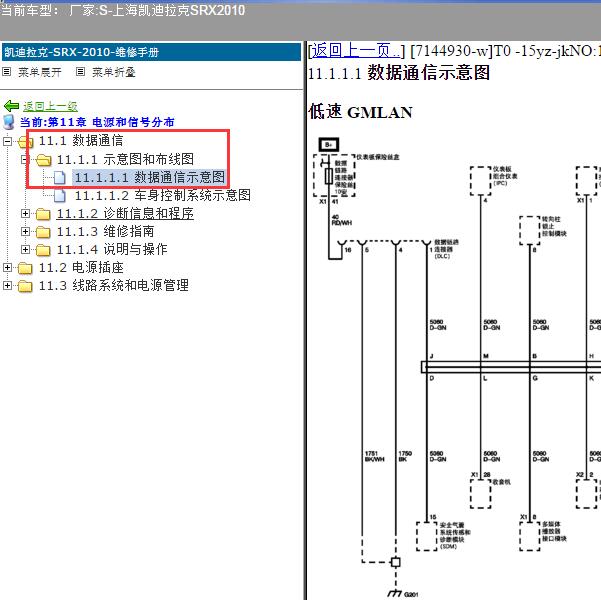The width and height of the screenshot is (601, 600).
Task: Click the folder icon of 11.1.3 维修指南
Action: click(x=43, y=232)
